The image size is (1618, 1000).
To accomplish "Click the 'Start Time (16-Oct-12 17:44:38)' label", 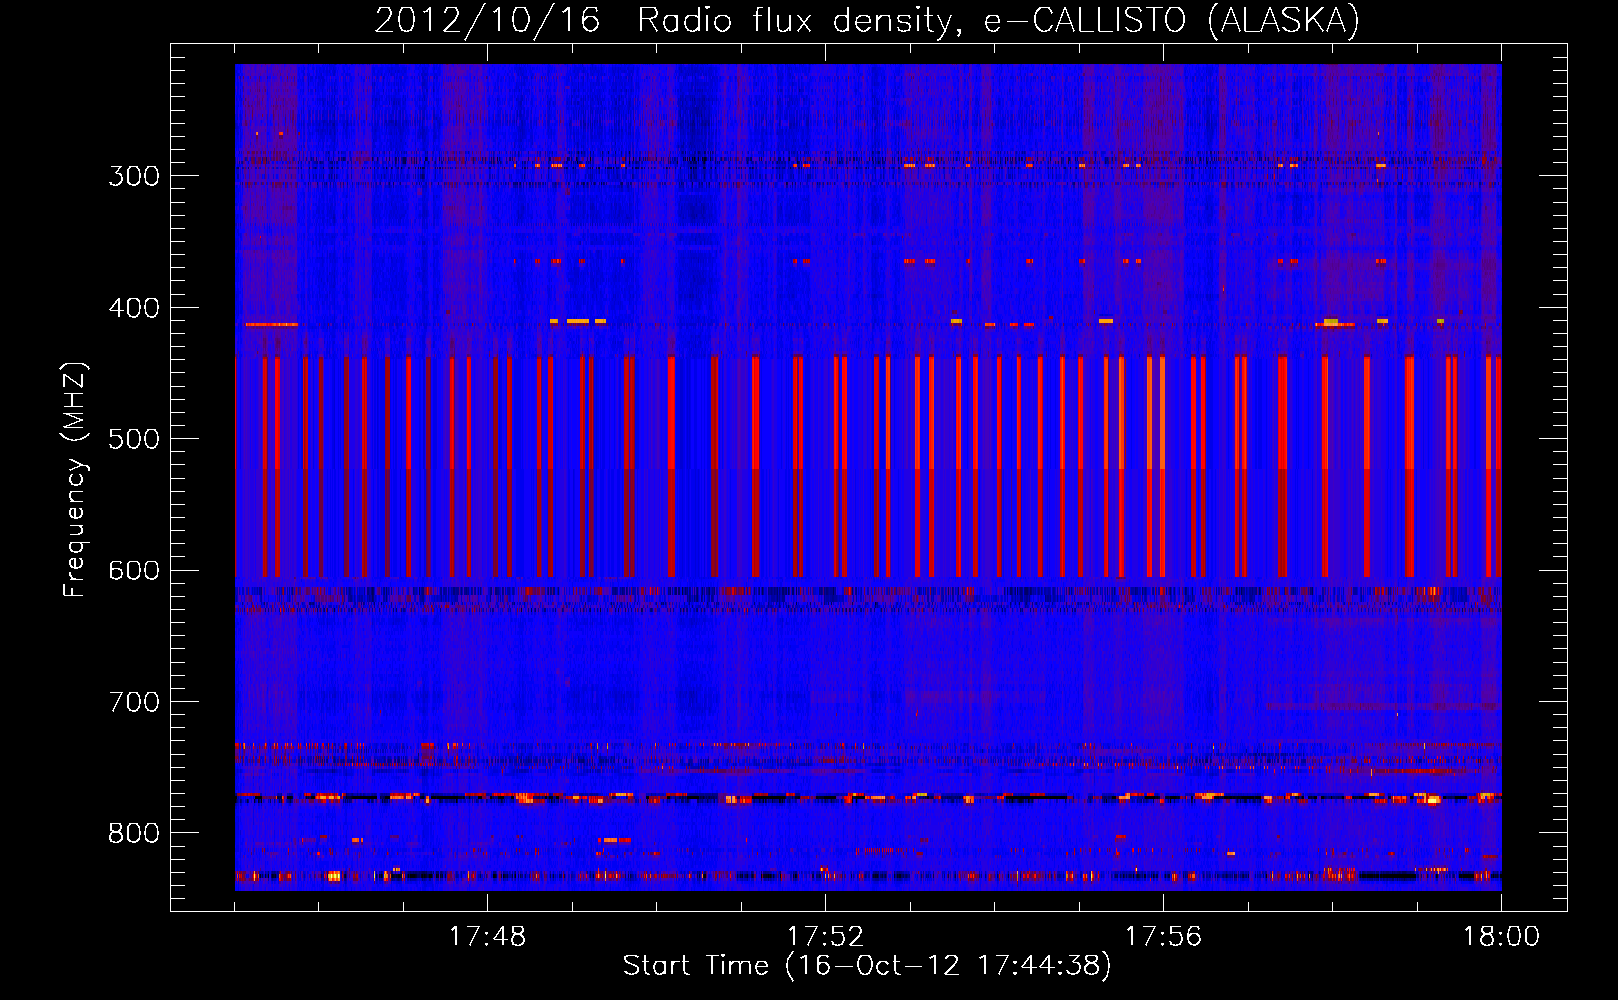I will point(867,966).
